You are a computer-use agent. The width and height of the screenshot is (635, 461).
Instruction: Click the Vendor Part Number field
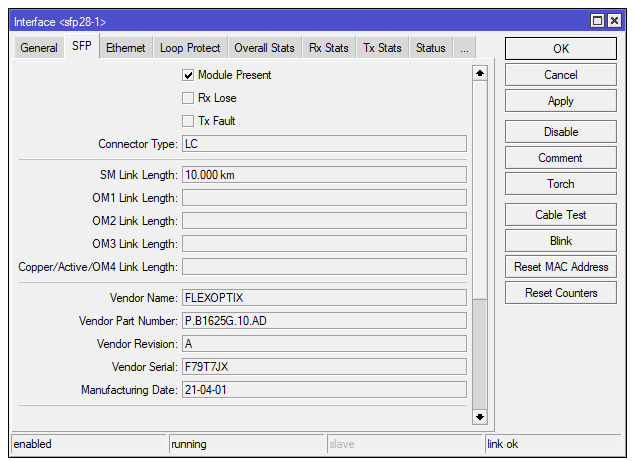click(324, 321)
